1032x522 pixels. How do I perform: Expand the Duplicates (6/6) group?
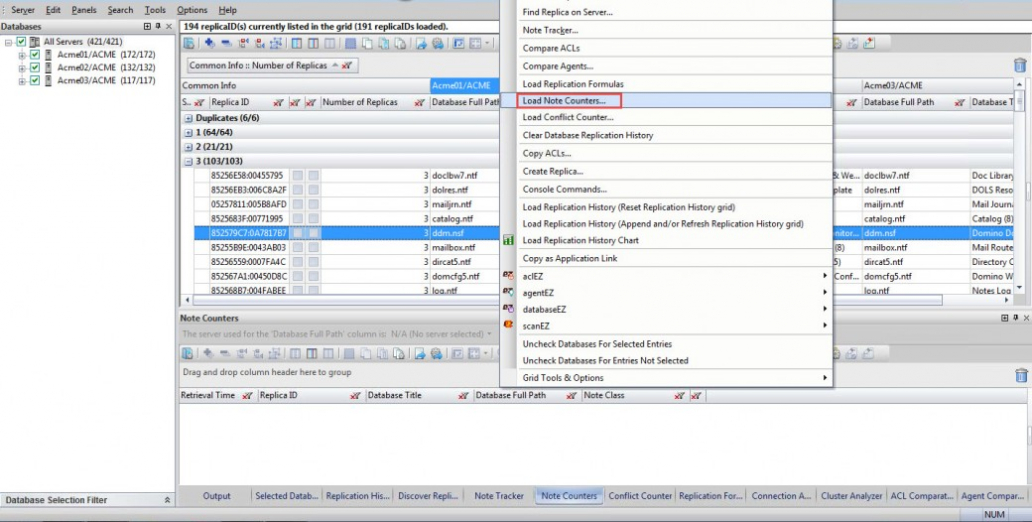click(188, 118)
